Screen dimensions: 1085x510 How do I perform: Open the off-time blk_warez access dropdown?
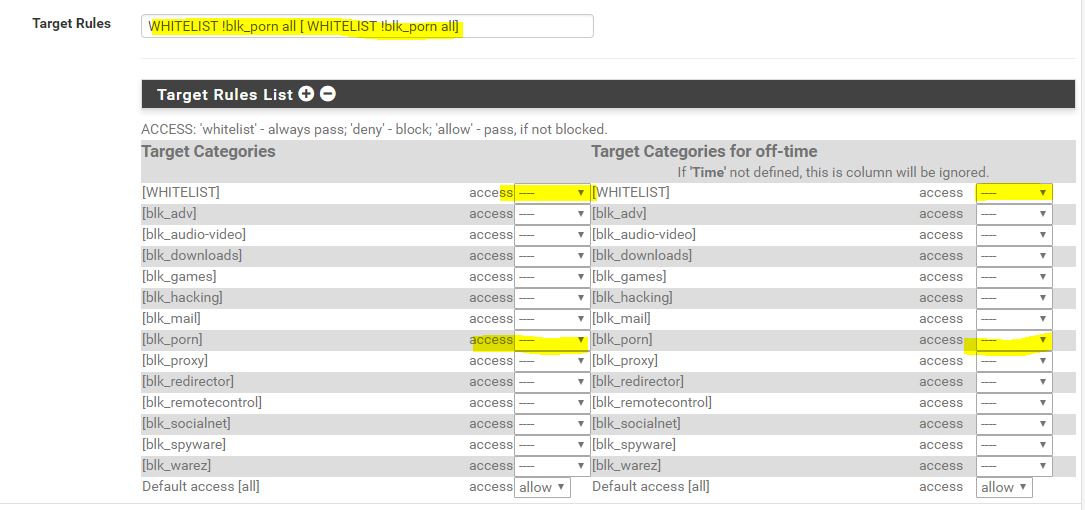1014,466
